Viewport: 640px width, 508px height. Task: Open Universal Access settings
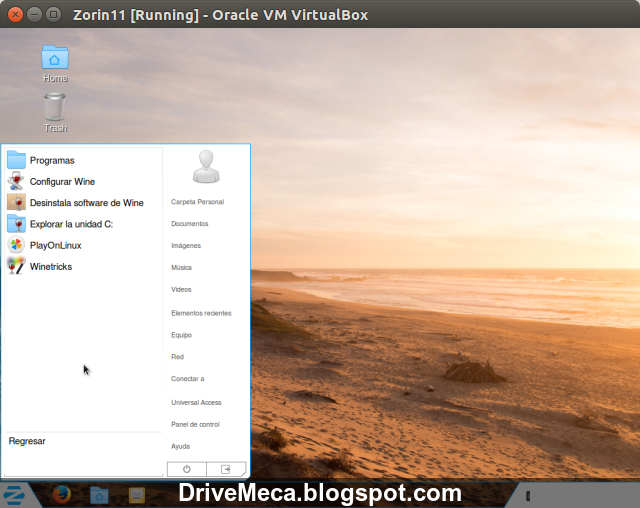196,403
